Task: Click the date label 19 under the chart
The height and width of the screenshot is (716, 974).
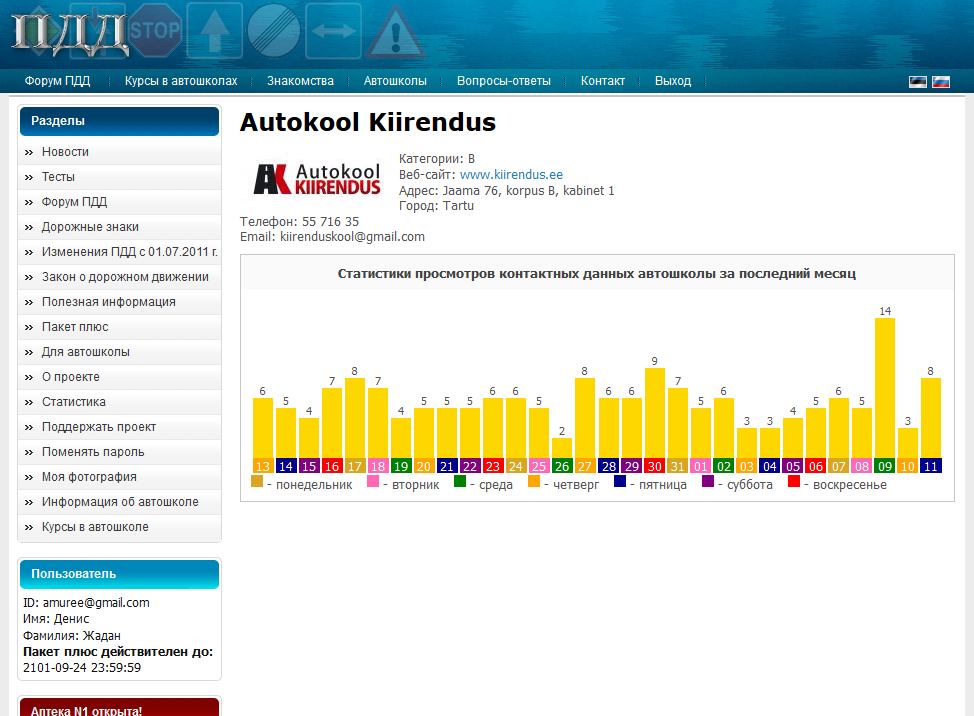Action: click(401, 466)
